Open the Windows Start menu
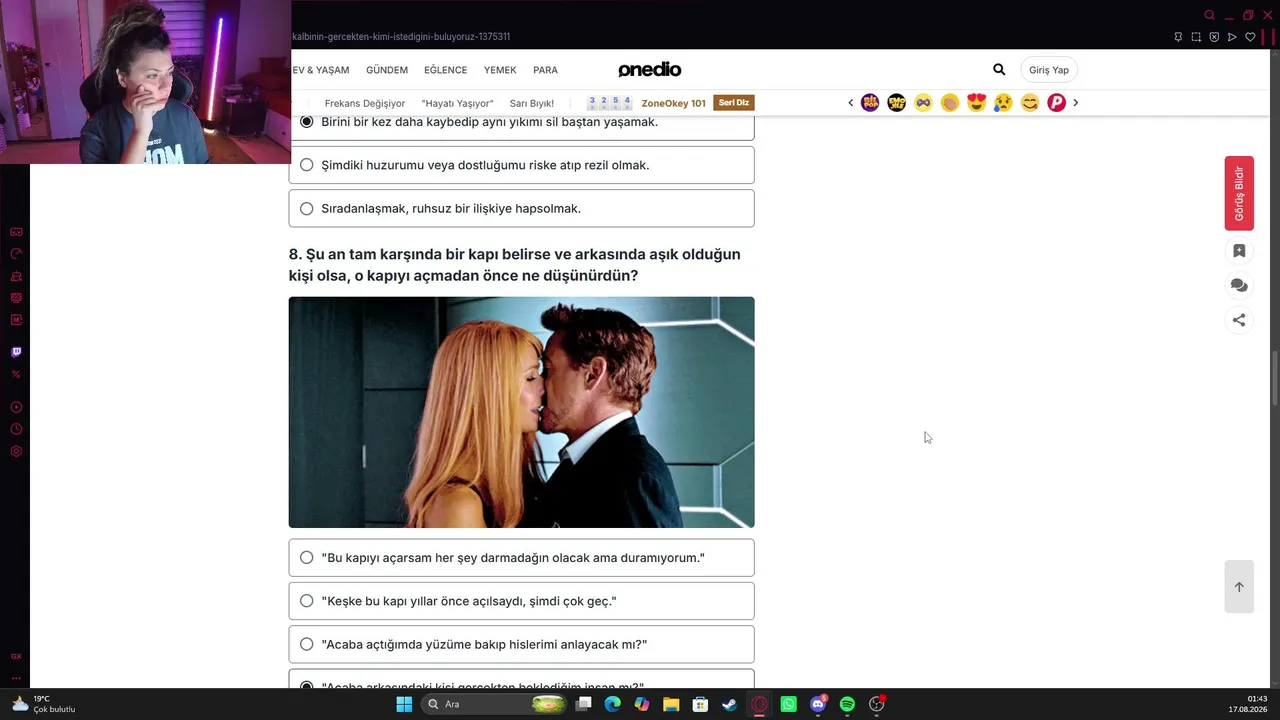This screenshot has height=720, width=1280. (x=404, y=704)
